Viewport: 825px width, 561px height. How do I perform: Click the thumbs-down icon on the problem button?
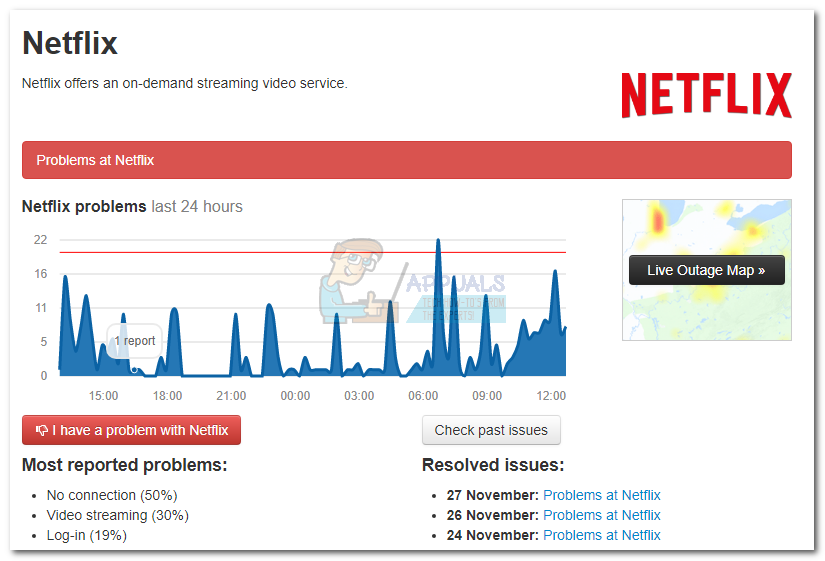pos(42,430)
